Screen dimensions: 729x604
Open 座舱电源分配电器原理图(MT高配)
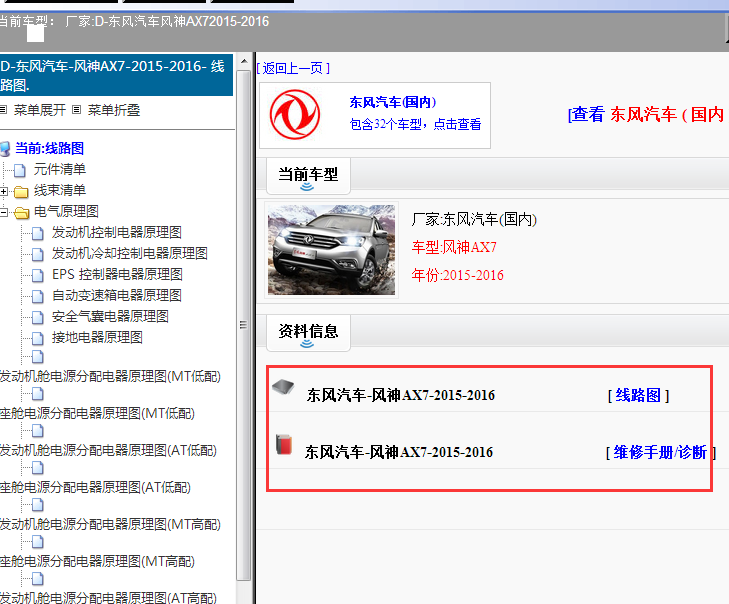coord(97,561)
